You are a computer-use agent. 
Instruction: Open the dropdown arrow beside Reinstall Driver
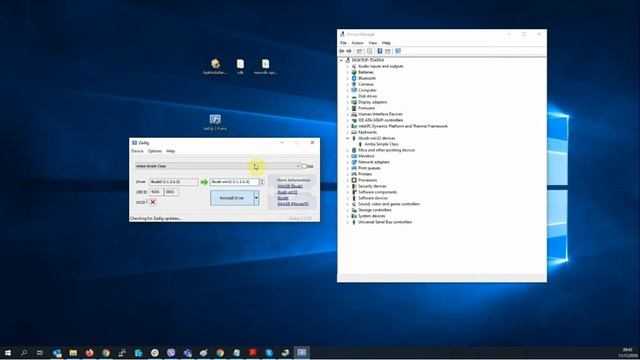[x=256, y=198]
